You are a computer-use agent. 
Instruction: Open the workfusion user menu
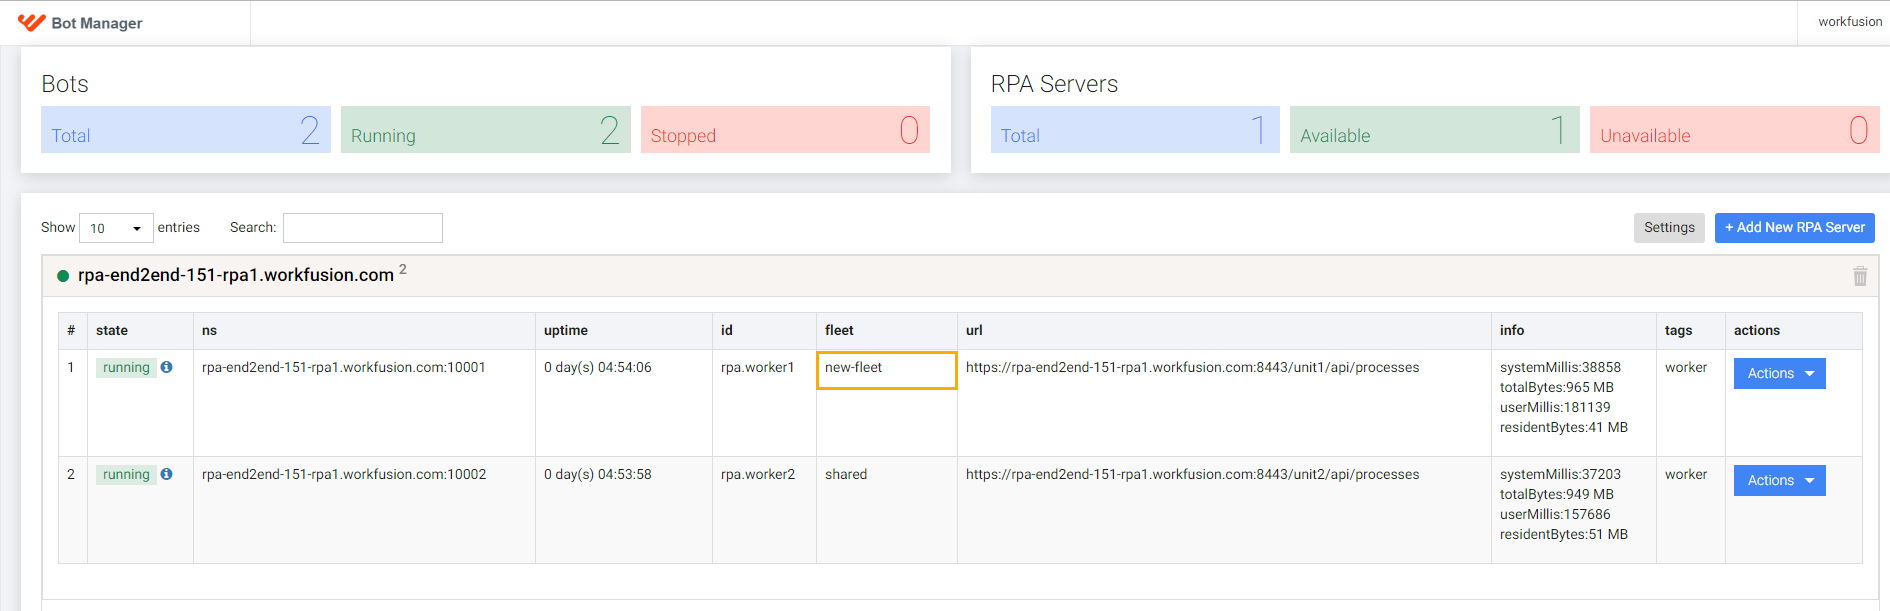pyautogui.click(x=1849, y=22)
